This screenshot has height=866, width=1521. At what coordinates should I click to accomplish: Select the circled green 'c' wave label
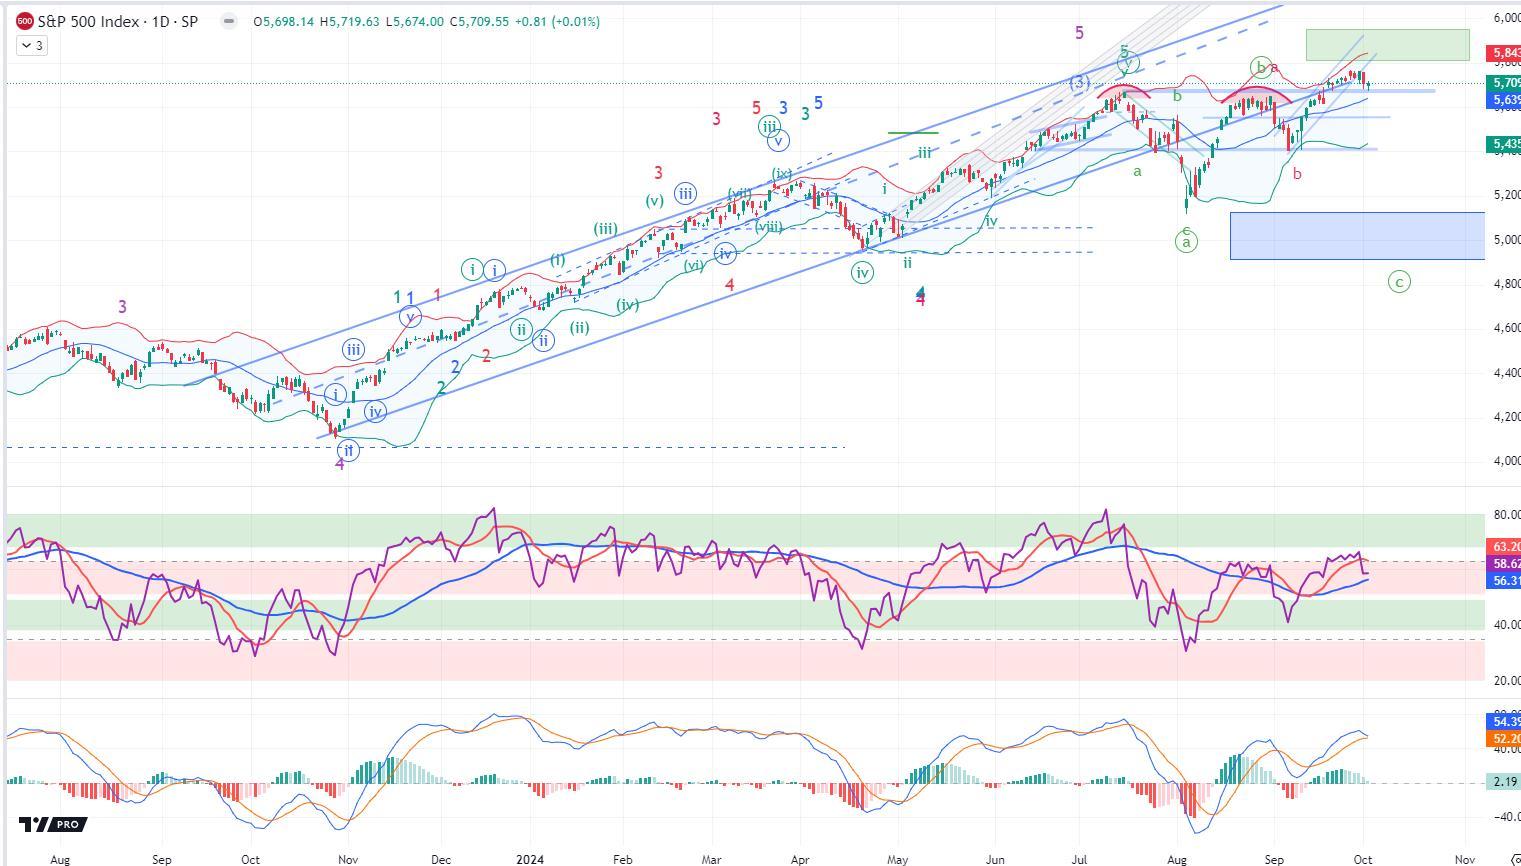(1399, 282)
